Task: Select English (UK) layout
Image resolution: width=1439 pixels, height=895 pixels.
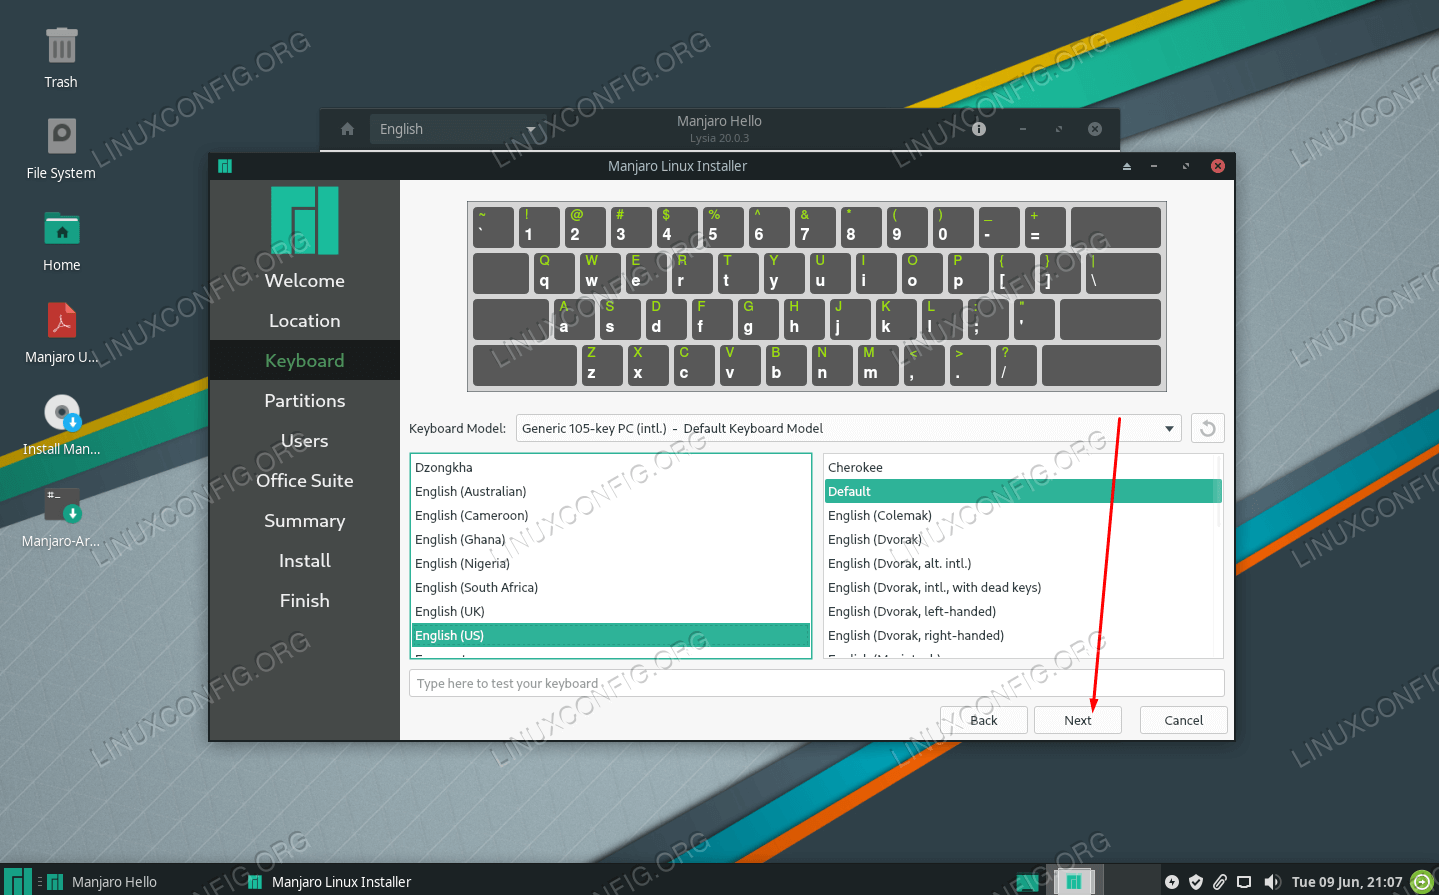Action: [611, 611]
